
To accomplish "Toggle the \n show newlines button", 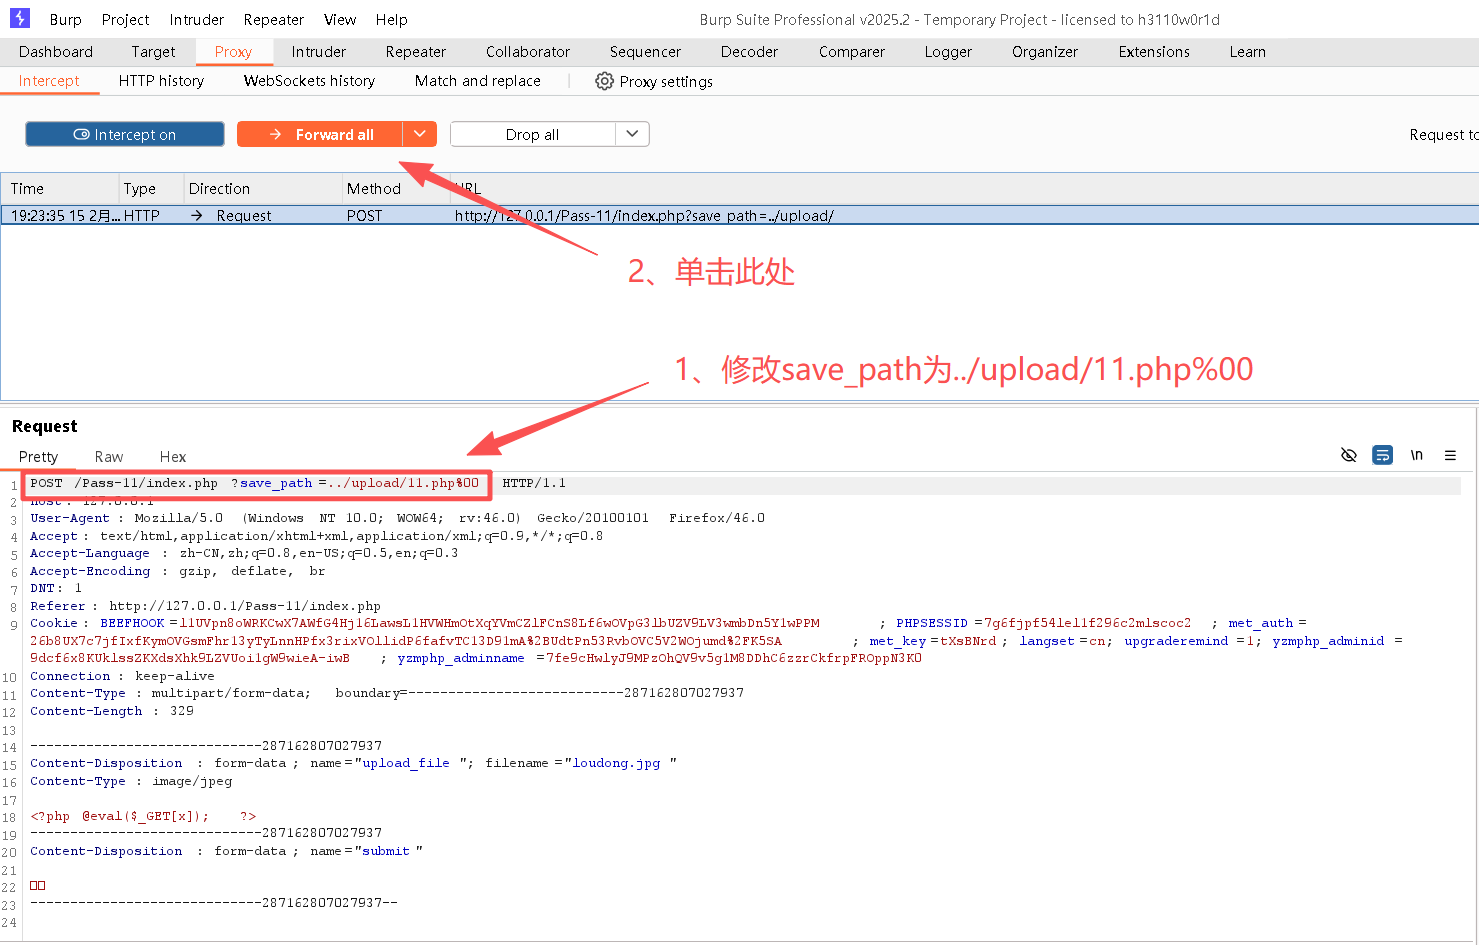I will click(1416, 455).
